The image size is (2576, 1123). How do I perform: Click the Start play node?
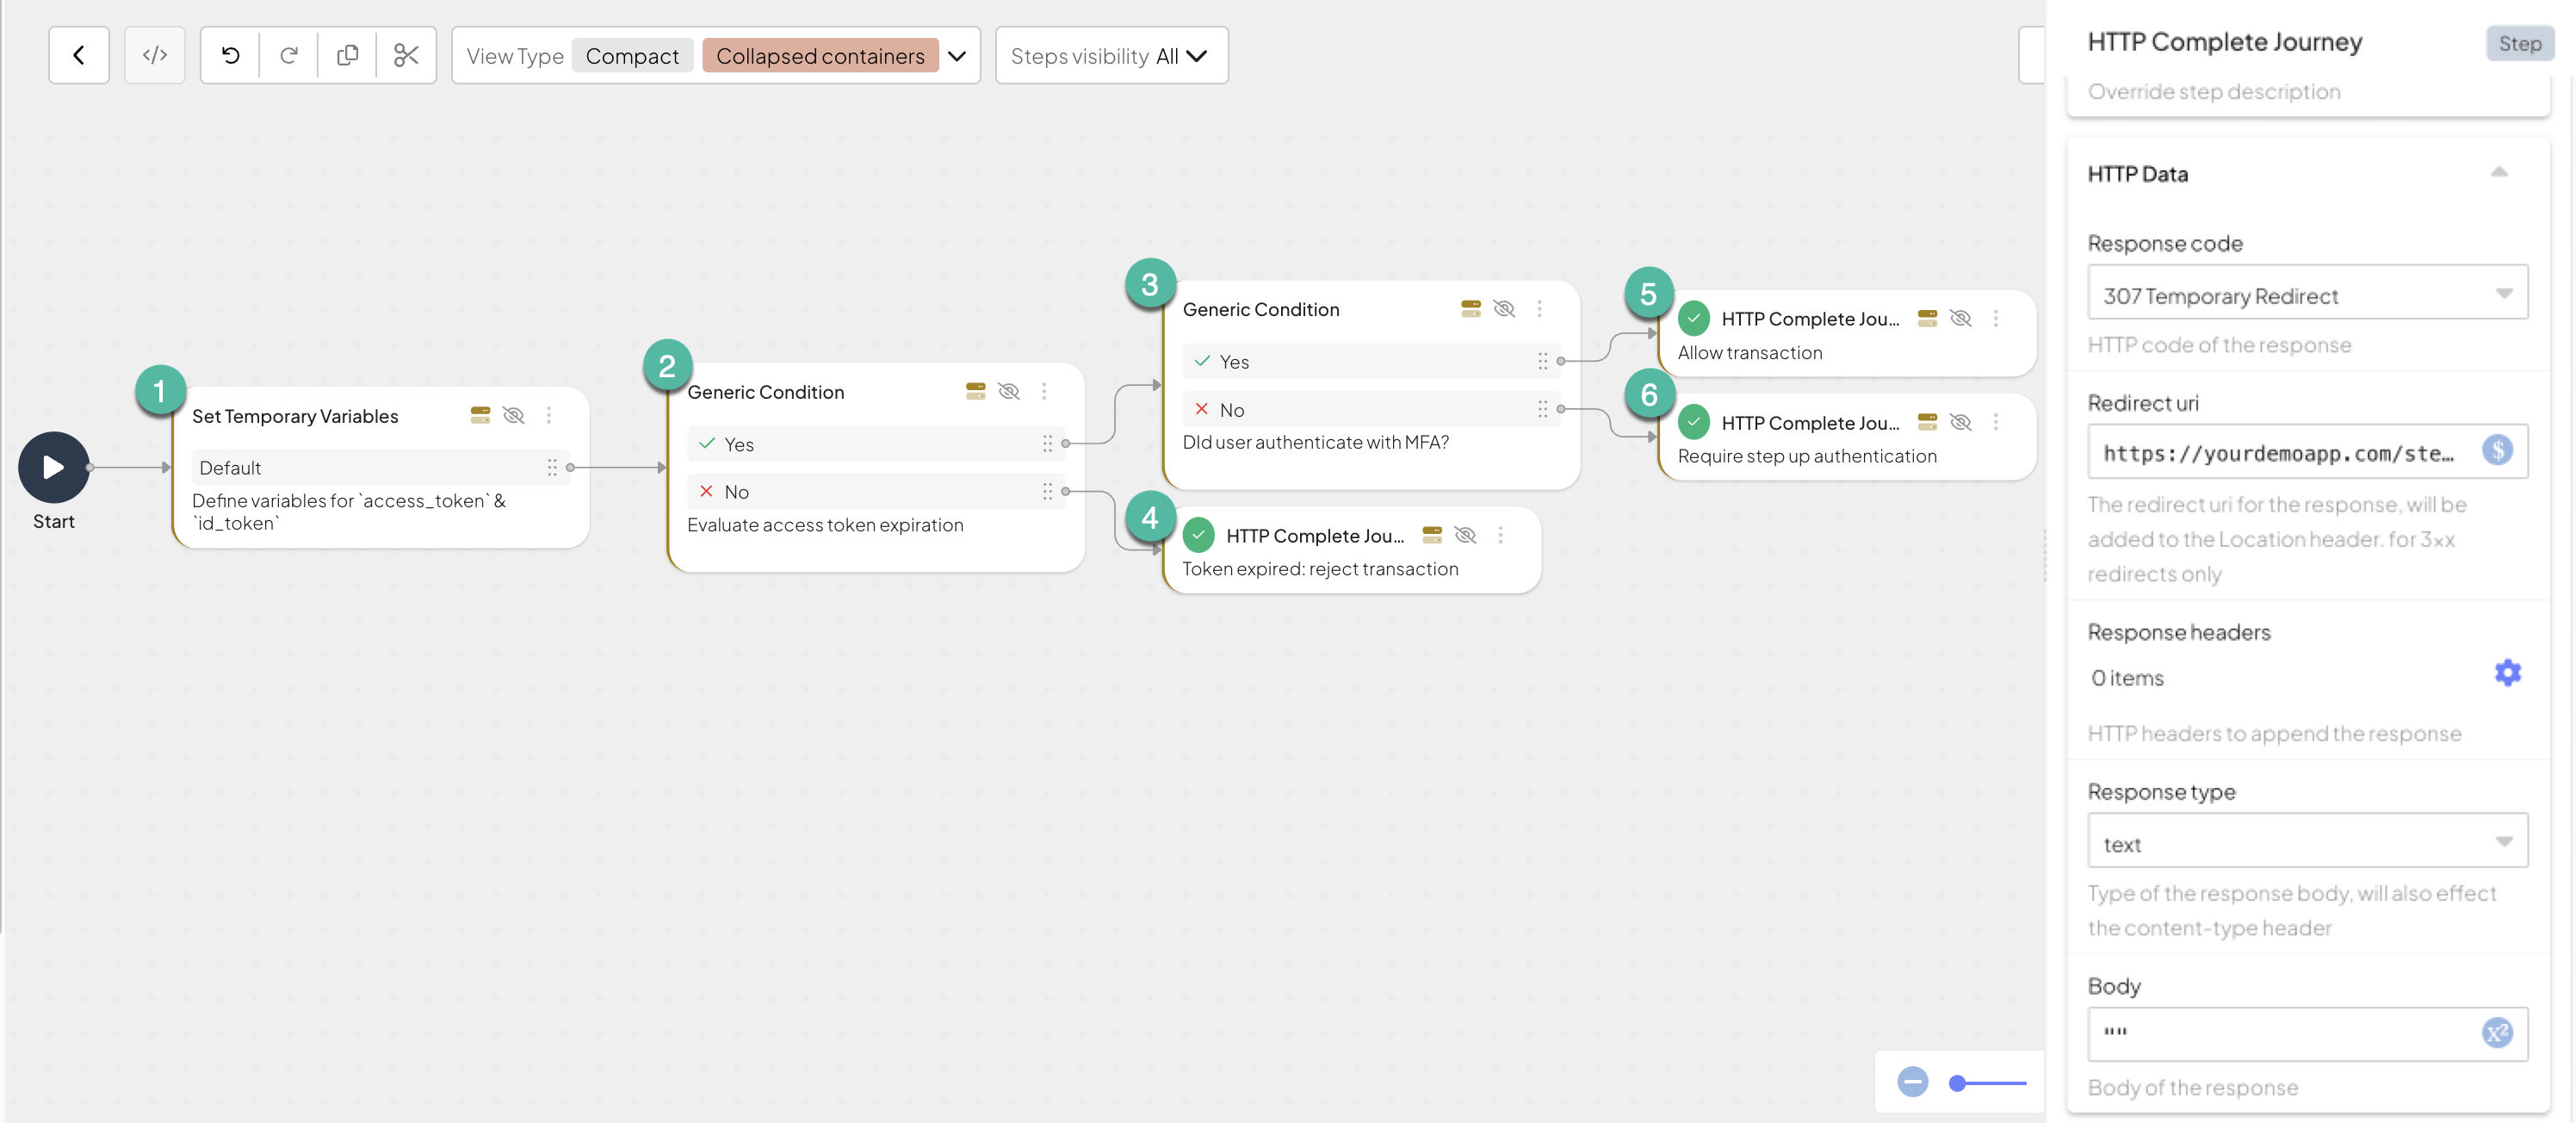54,467
